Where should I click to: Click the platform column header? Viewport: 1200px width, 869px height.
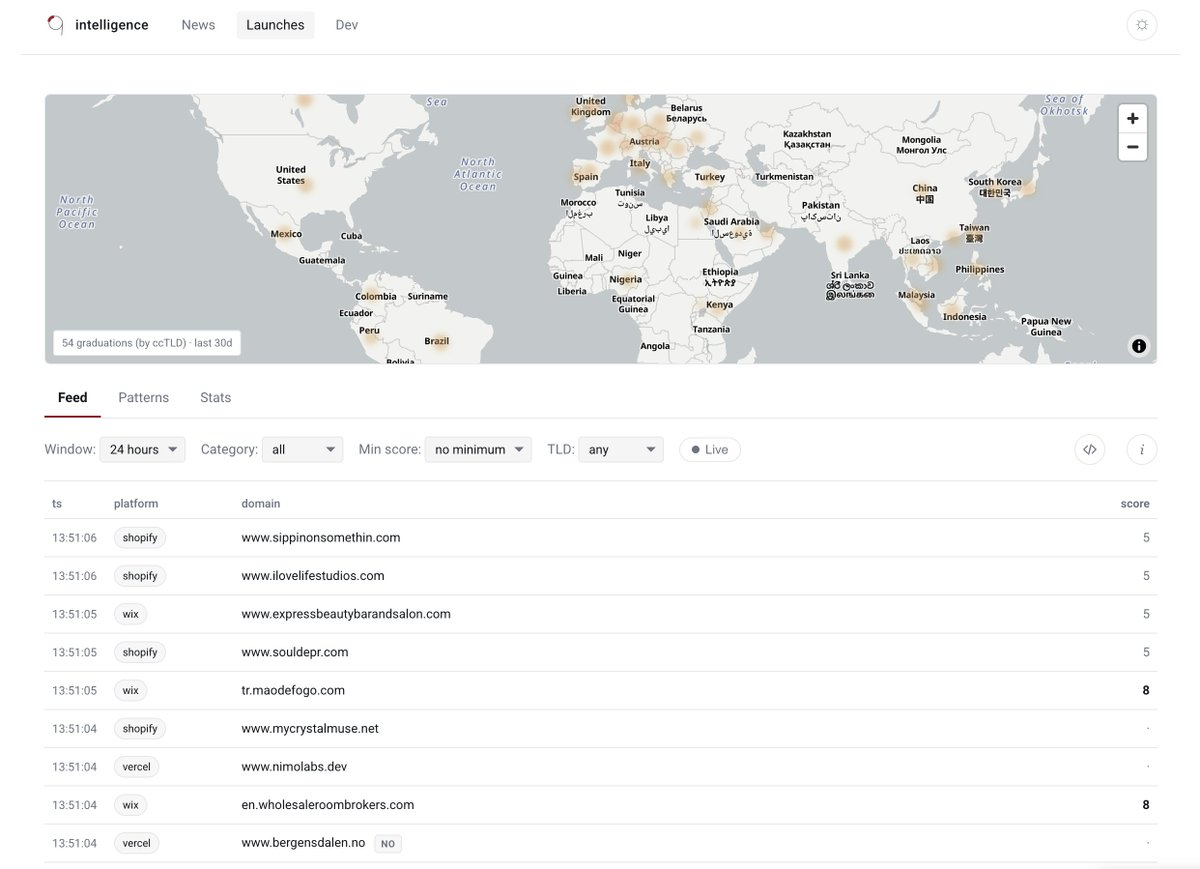[136, 504]
